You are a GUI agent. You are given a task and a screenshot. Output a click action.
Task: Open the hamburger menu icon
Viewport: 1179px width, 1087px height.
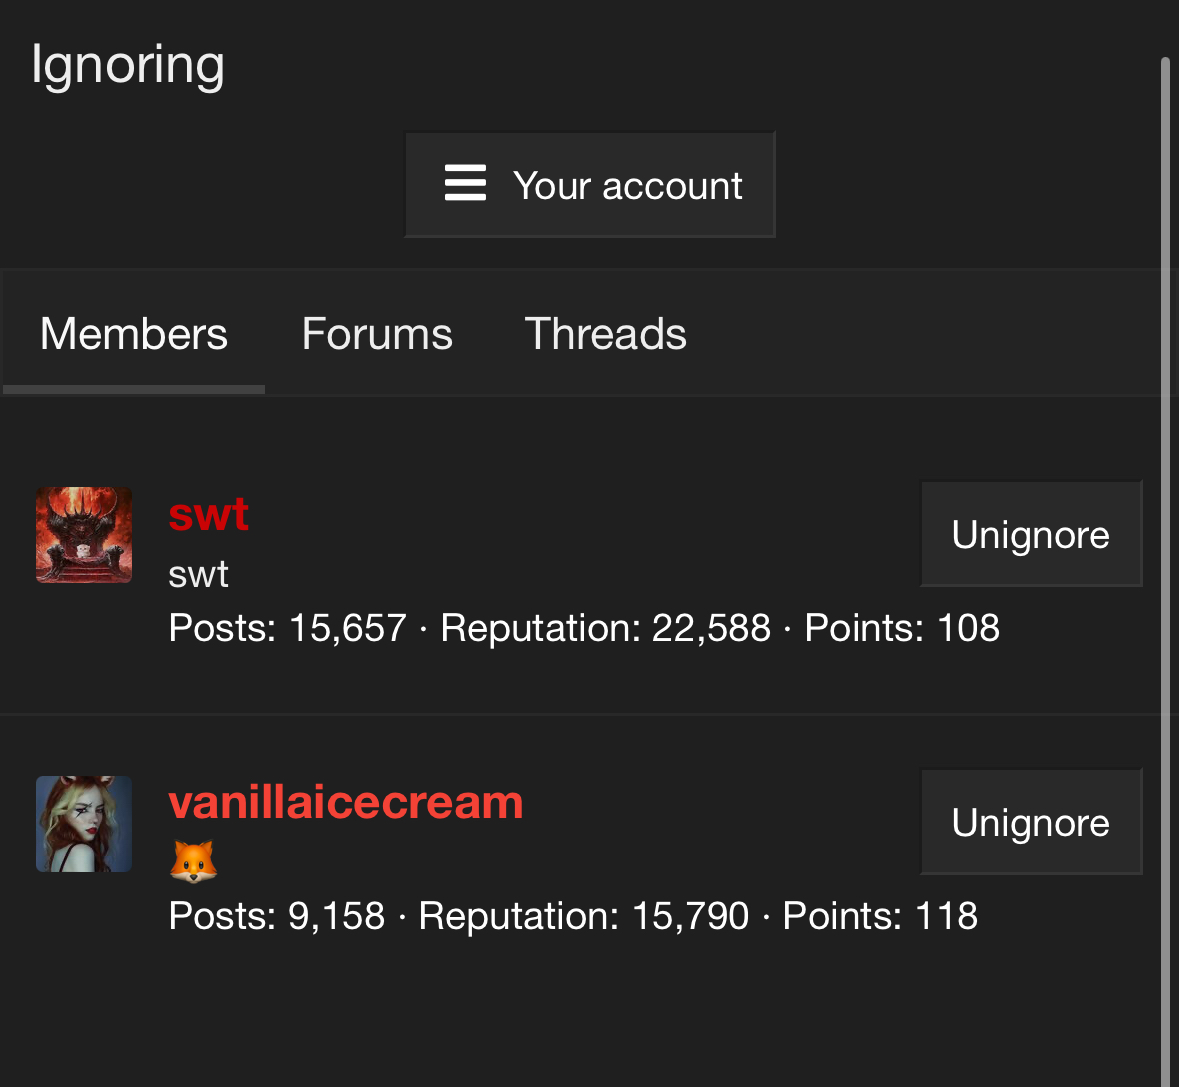pos(465,183)
